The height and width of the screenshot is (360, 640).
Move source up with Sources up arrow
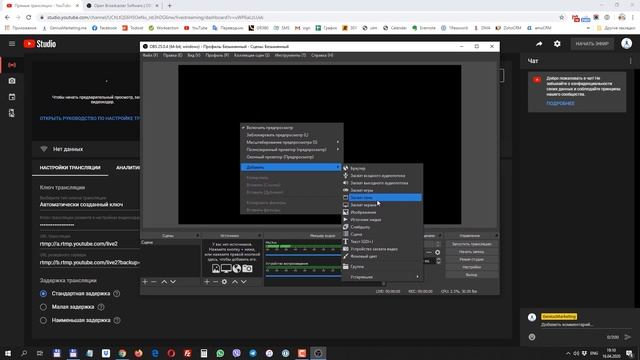235,282
